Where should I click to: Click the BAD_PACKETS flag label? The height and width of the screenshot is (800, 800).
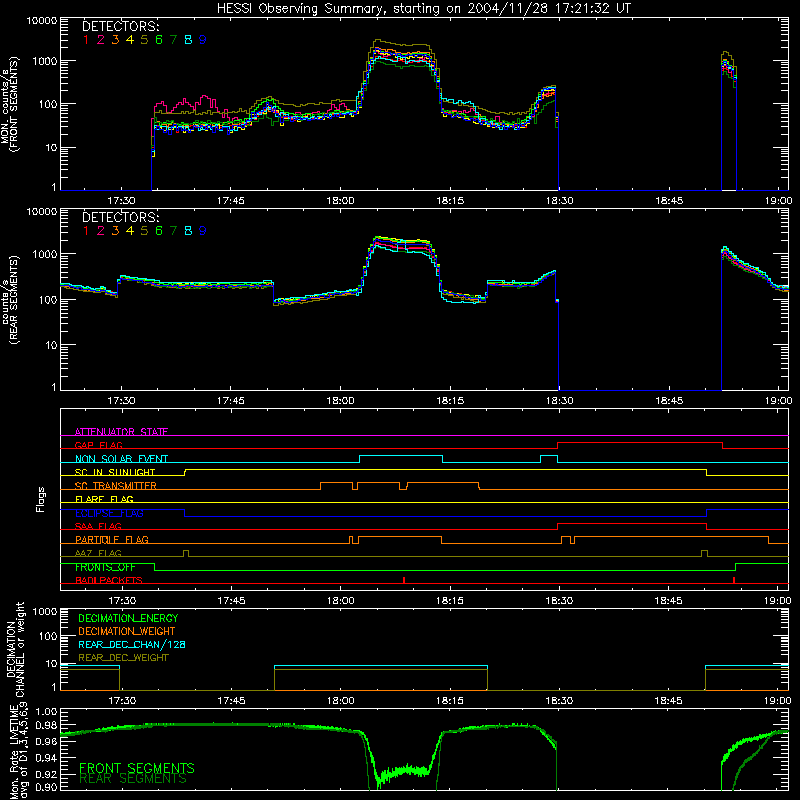pos(109,580)
